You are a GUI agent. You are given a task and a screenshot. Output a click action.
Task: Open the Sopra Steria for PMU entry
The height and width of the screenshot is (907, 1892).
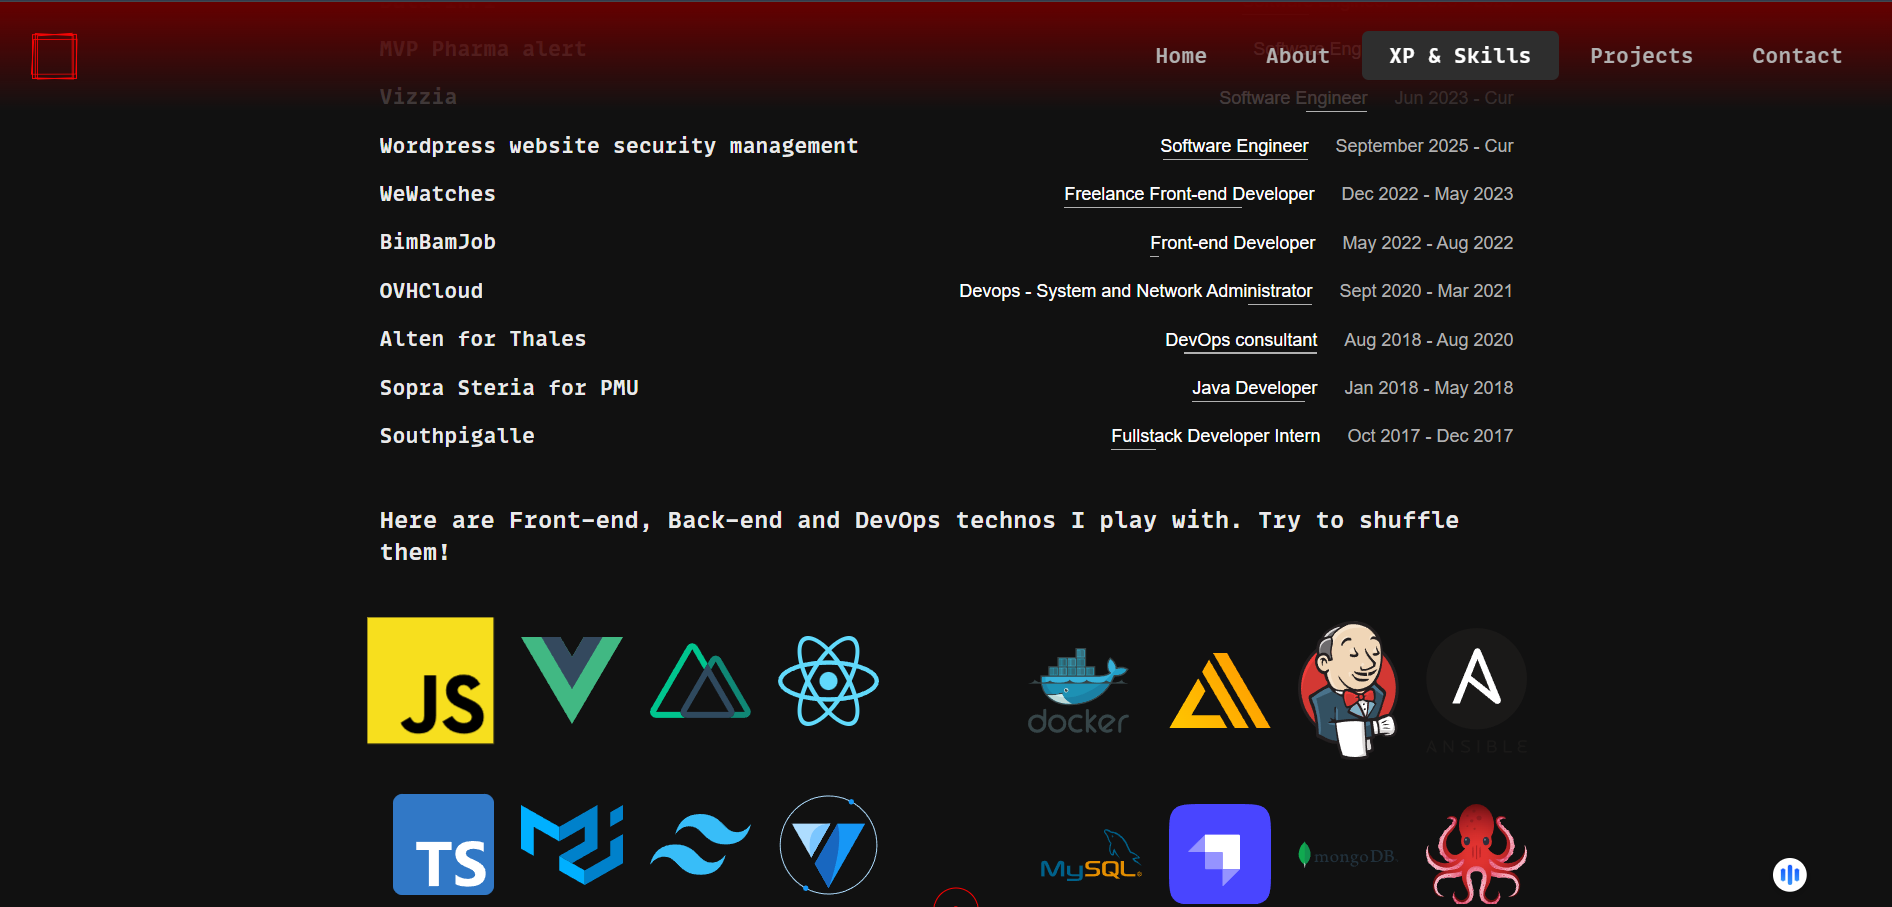pos(508,388)
